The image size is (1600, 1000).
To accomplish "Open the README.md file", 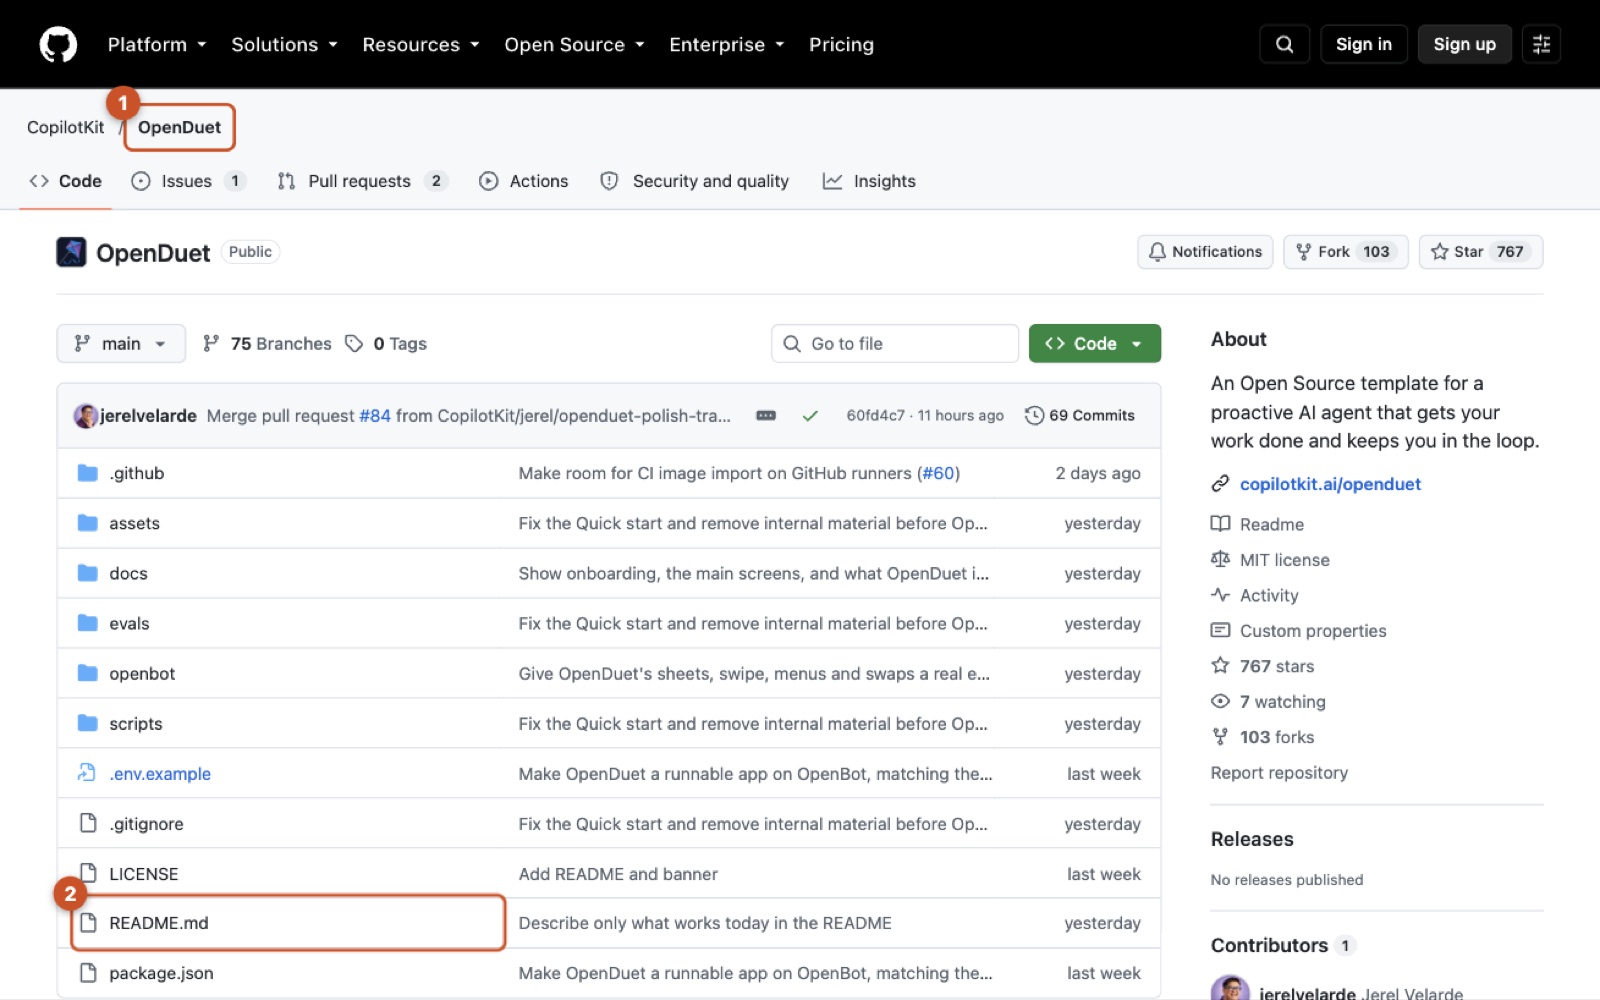I will click(x=159, y=923).
